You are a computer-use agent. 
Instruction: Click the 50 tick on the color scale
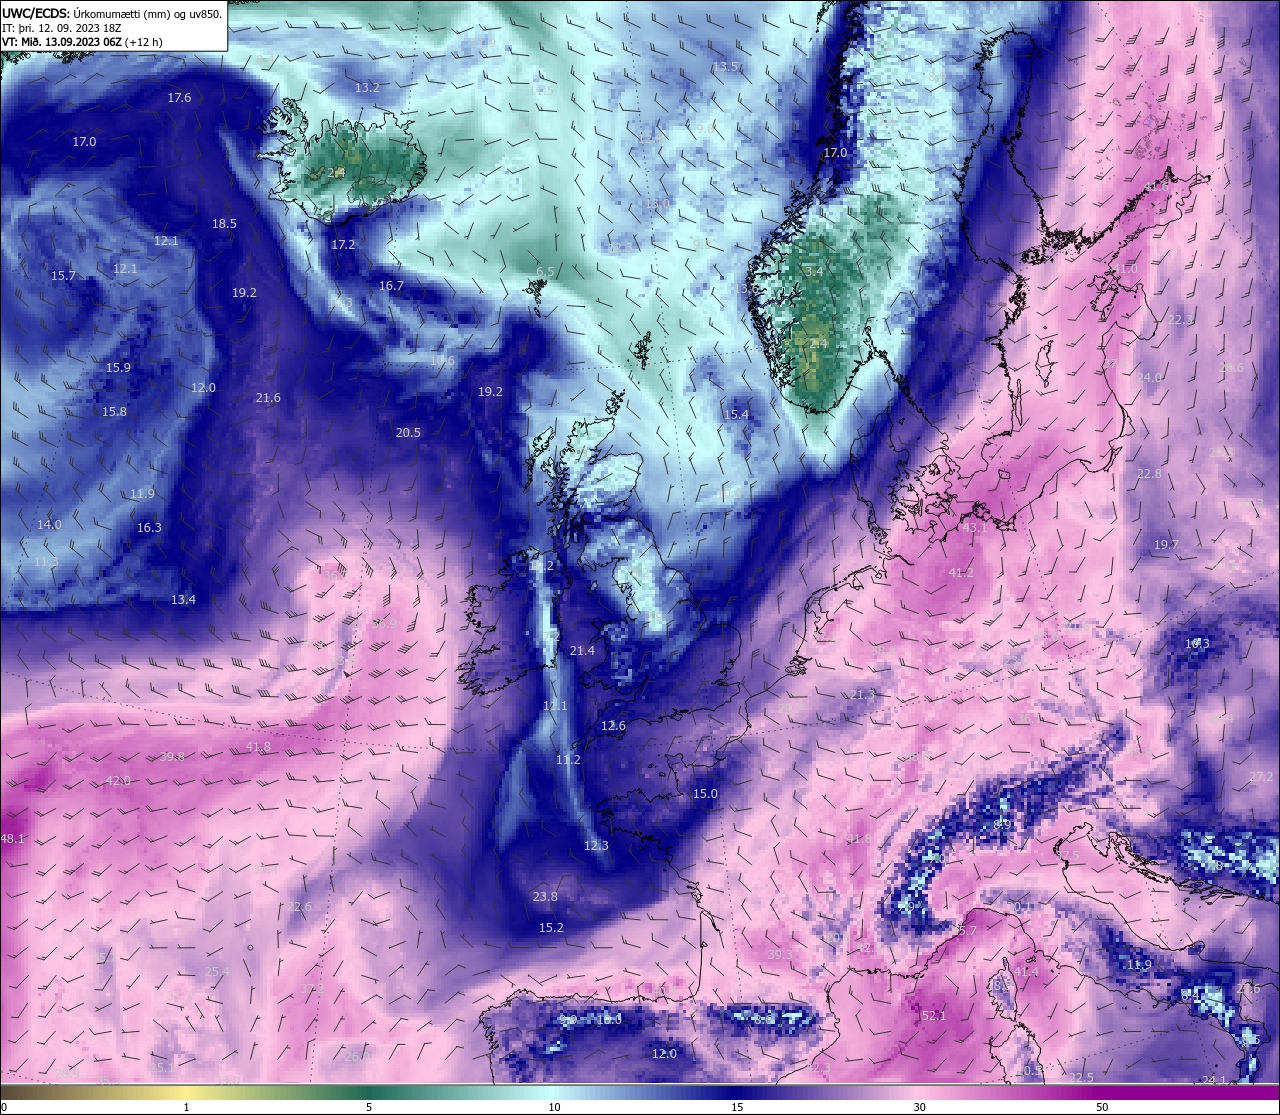pos(1101,1107)
